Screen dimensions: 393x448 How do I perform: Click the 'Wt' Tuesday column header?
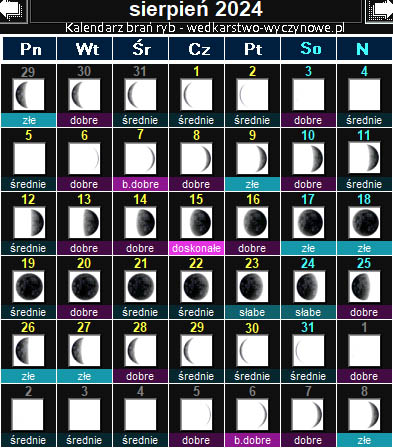85,49
